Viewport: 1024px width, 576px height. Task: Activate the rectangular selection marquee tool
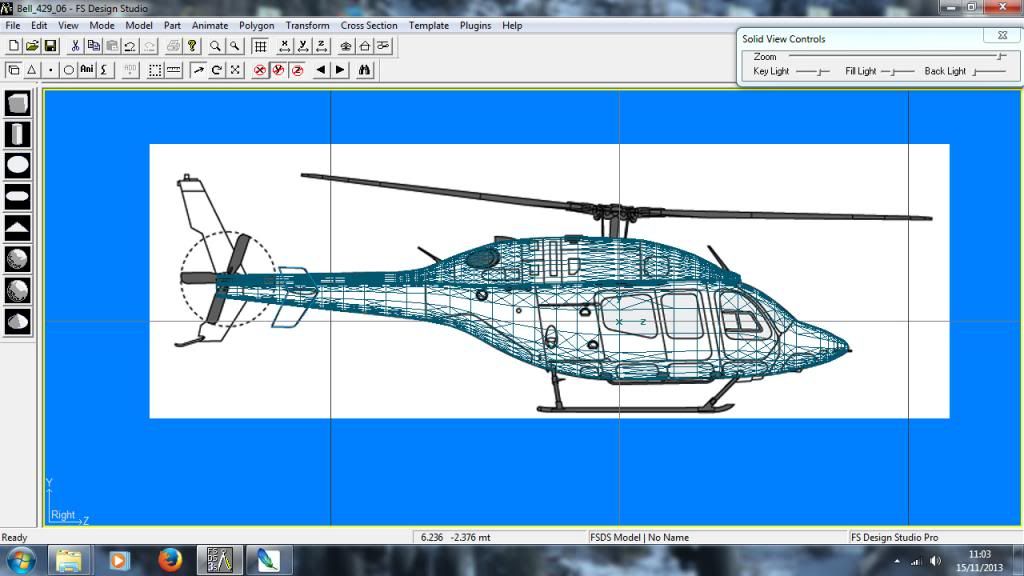point(157,69)
